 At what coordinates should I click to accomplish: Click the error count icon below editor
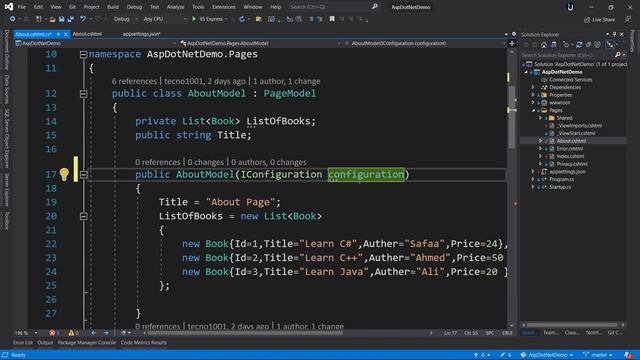click(x=52, y=333)
